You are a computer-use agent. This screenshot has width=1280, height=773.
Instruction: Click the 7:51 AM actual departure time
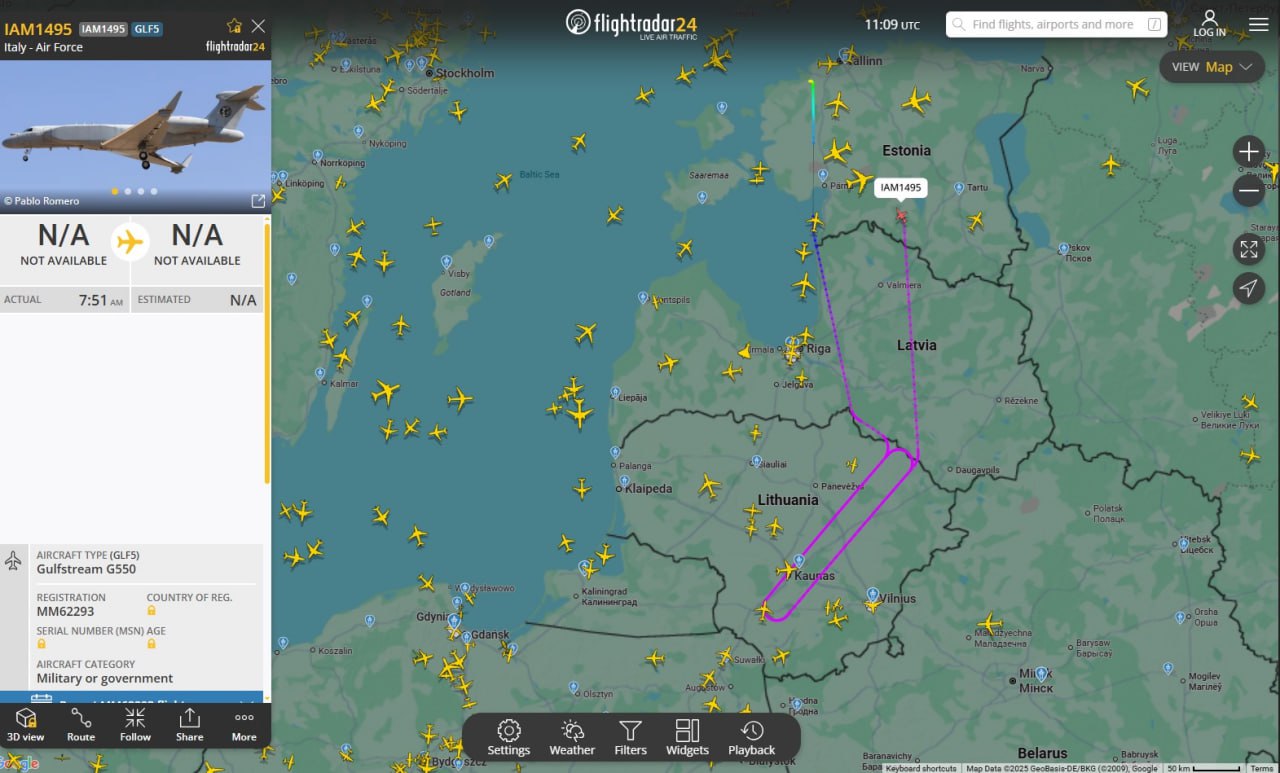point(101,300)
